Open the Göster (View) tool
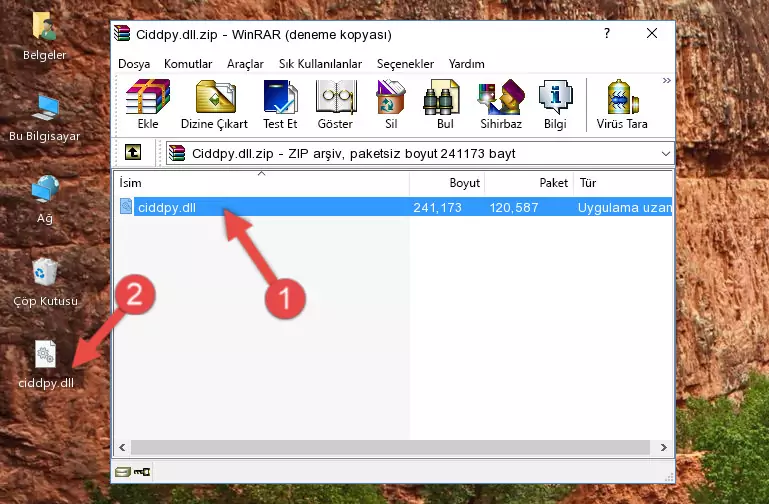The height and width of the screenshot is (504, 769). [335, 104]
